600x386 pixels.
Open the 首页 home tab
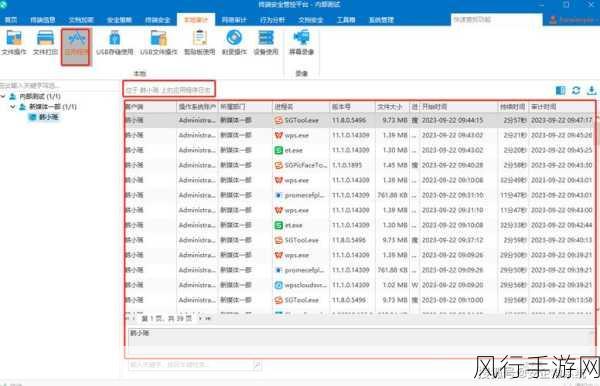click(x=11, y=20)
